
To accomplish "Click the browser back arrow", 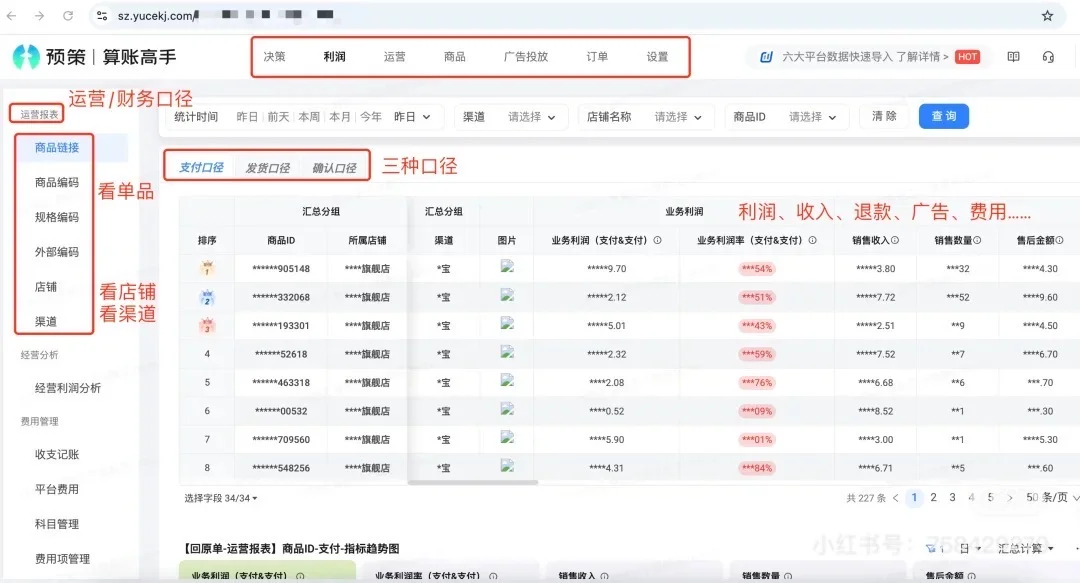I will [12, 15].
